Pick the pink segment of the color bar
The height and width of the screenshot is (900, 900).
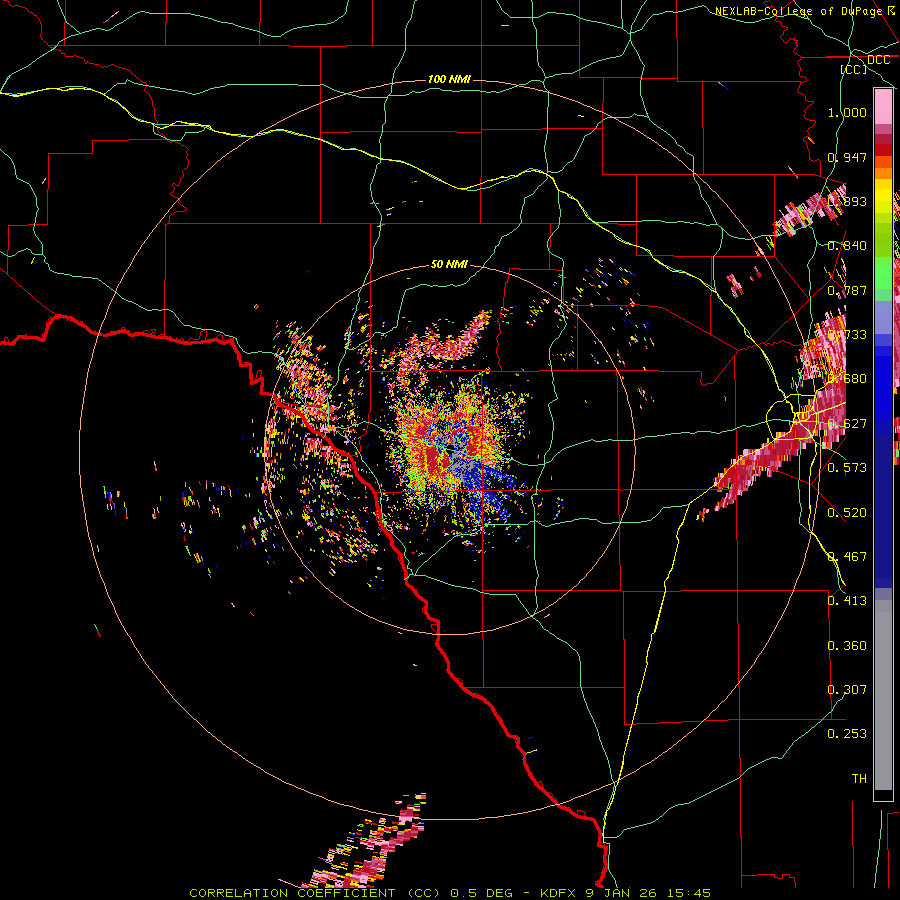[x=883, y=106]
